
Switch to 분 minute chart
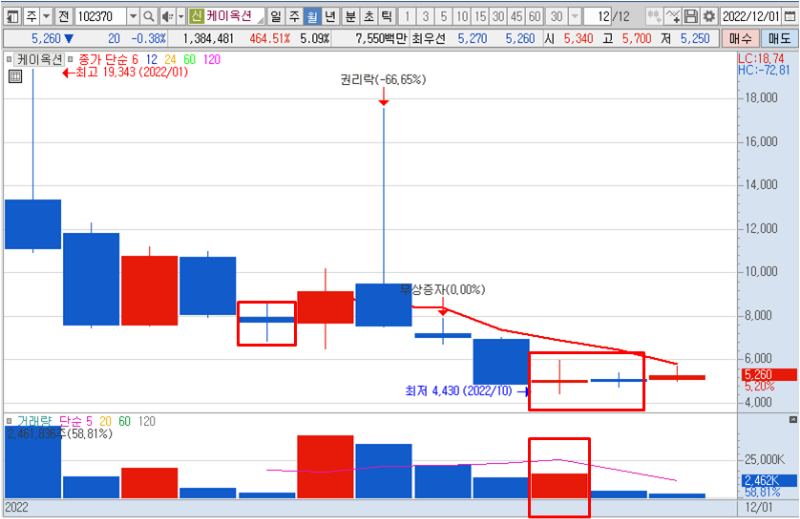pos(351,17)
